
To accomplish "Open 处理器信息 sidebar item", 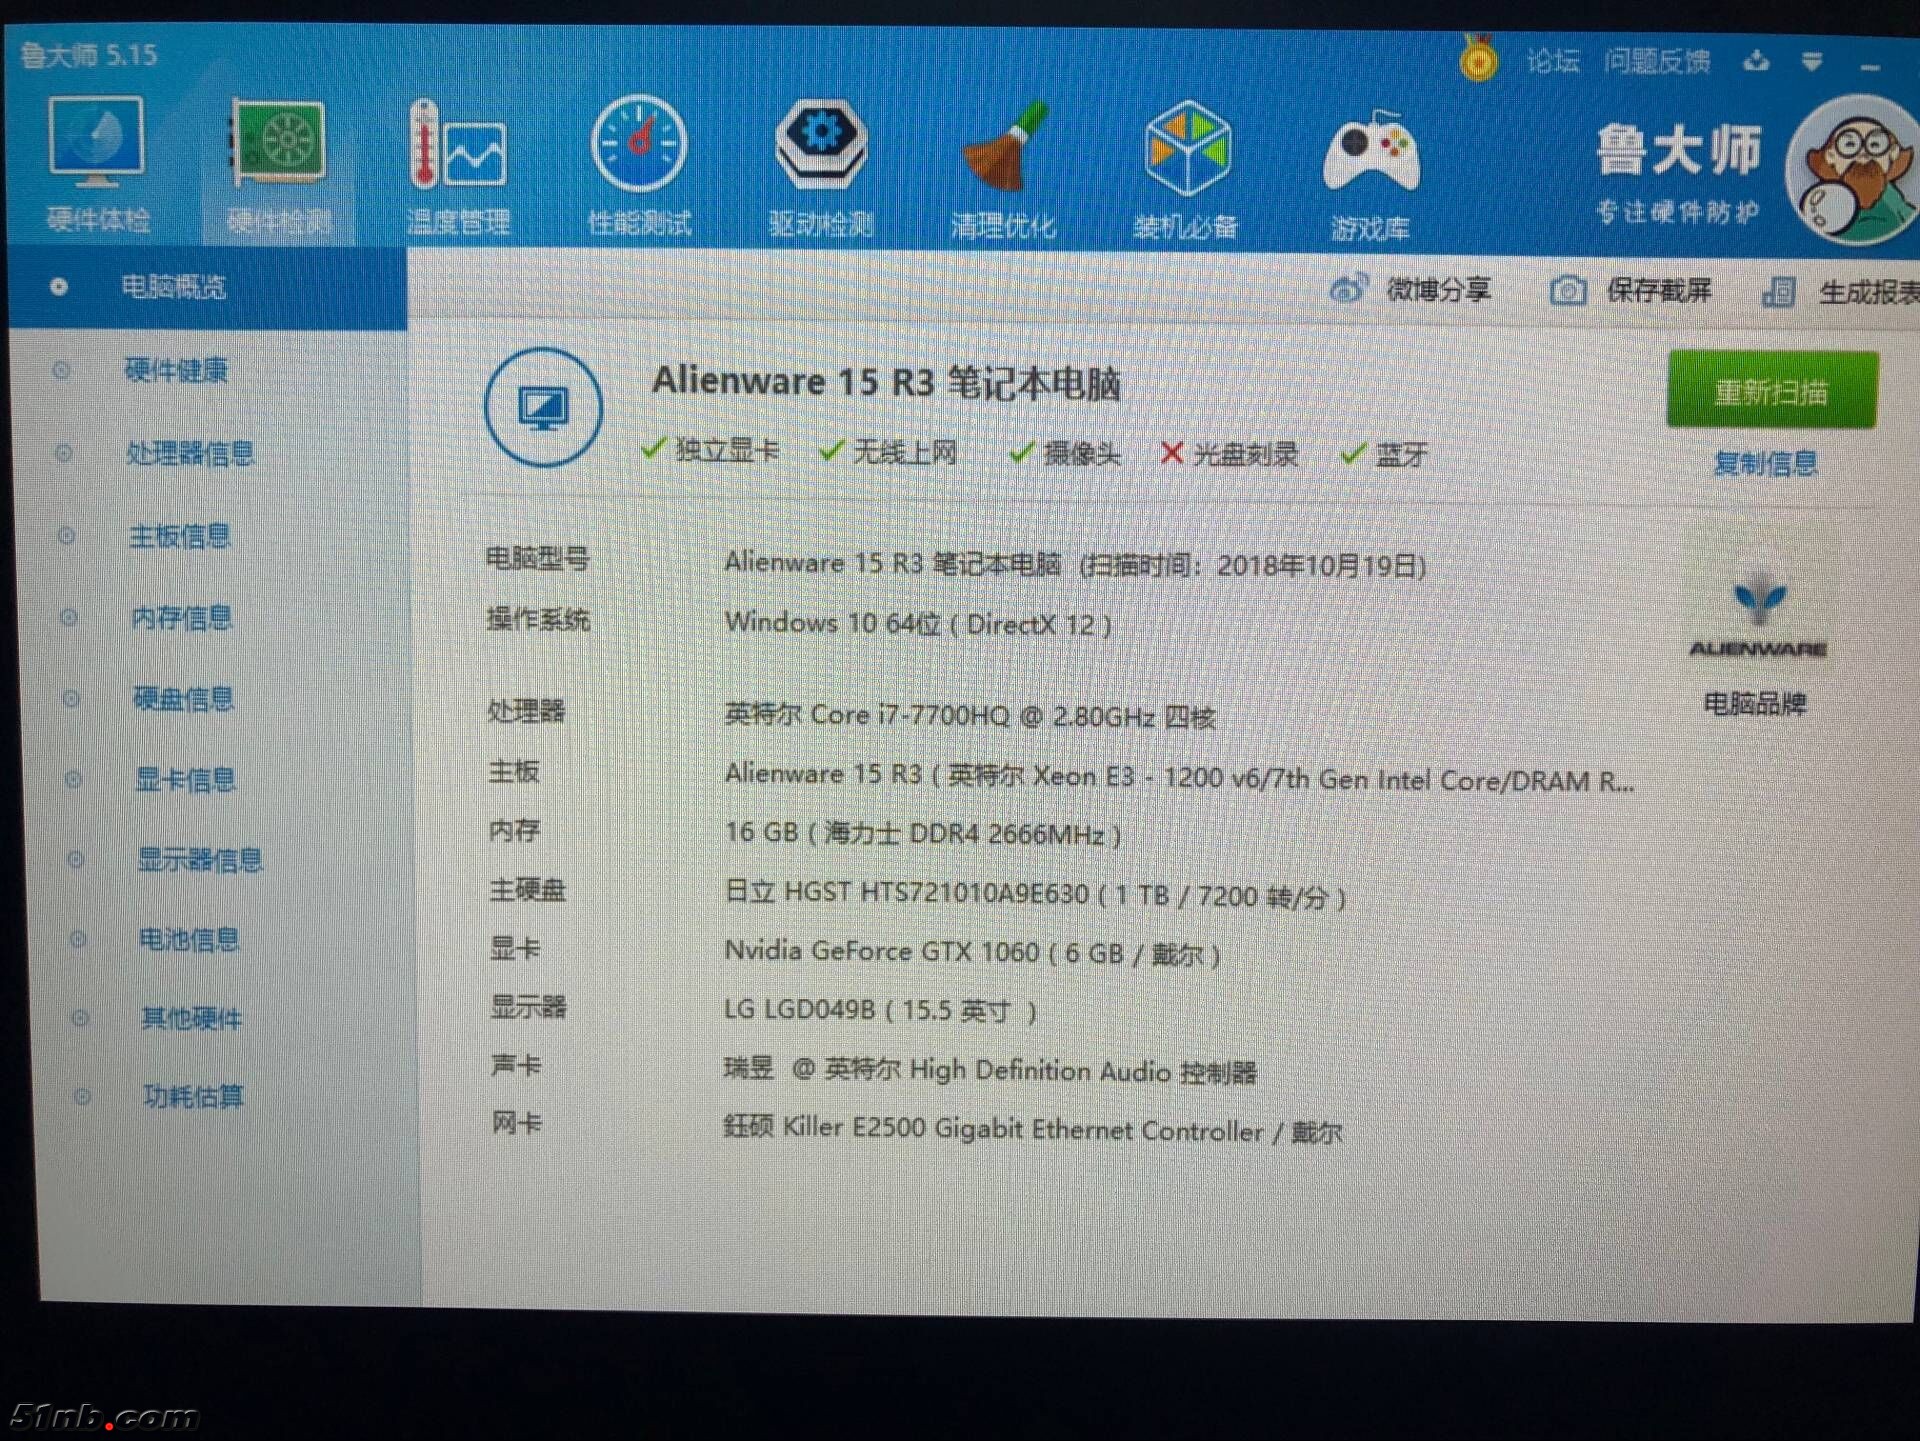I will (x=190, y=454).
